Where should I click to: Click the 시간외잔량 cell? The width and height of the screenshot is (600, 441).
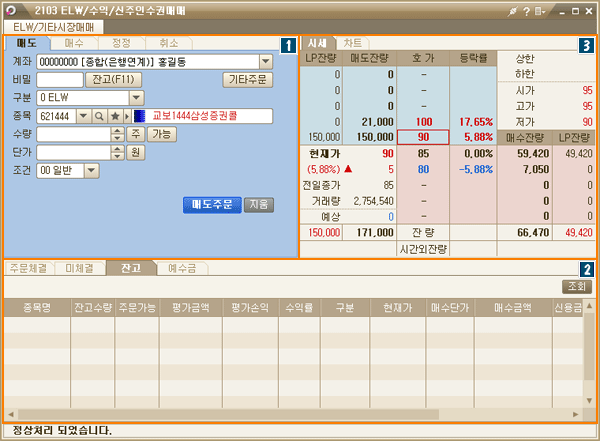coord(423,250)
